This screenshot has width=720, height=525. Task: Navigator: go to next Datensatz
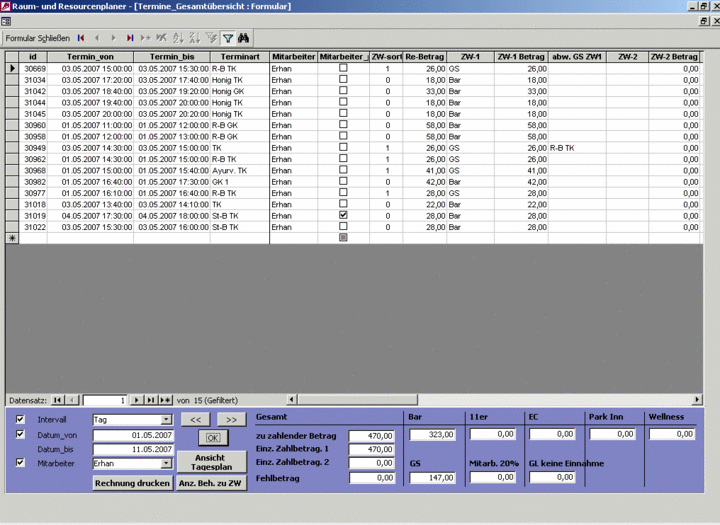click(x=136, y=400)
